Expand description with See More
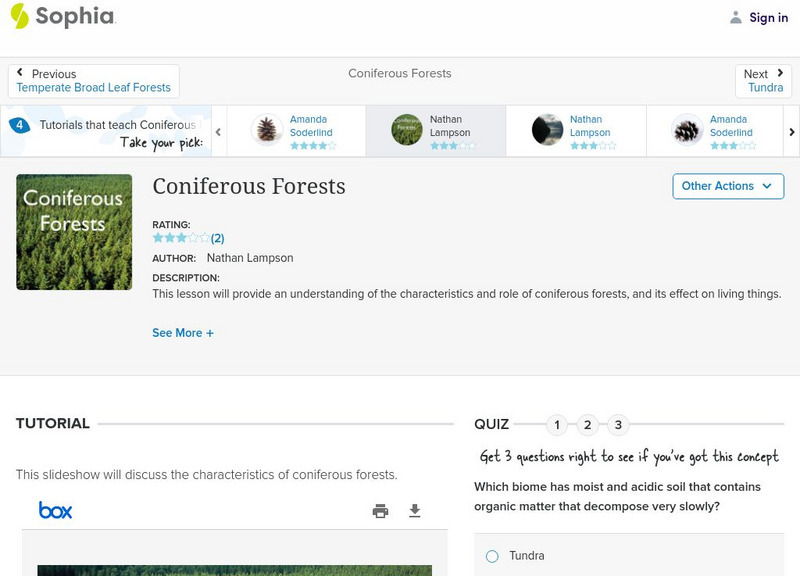 point(183,333)
